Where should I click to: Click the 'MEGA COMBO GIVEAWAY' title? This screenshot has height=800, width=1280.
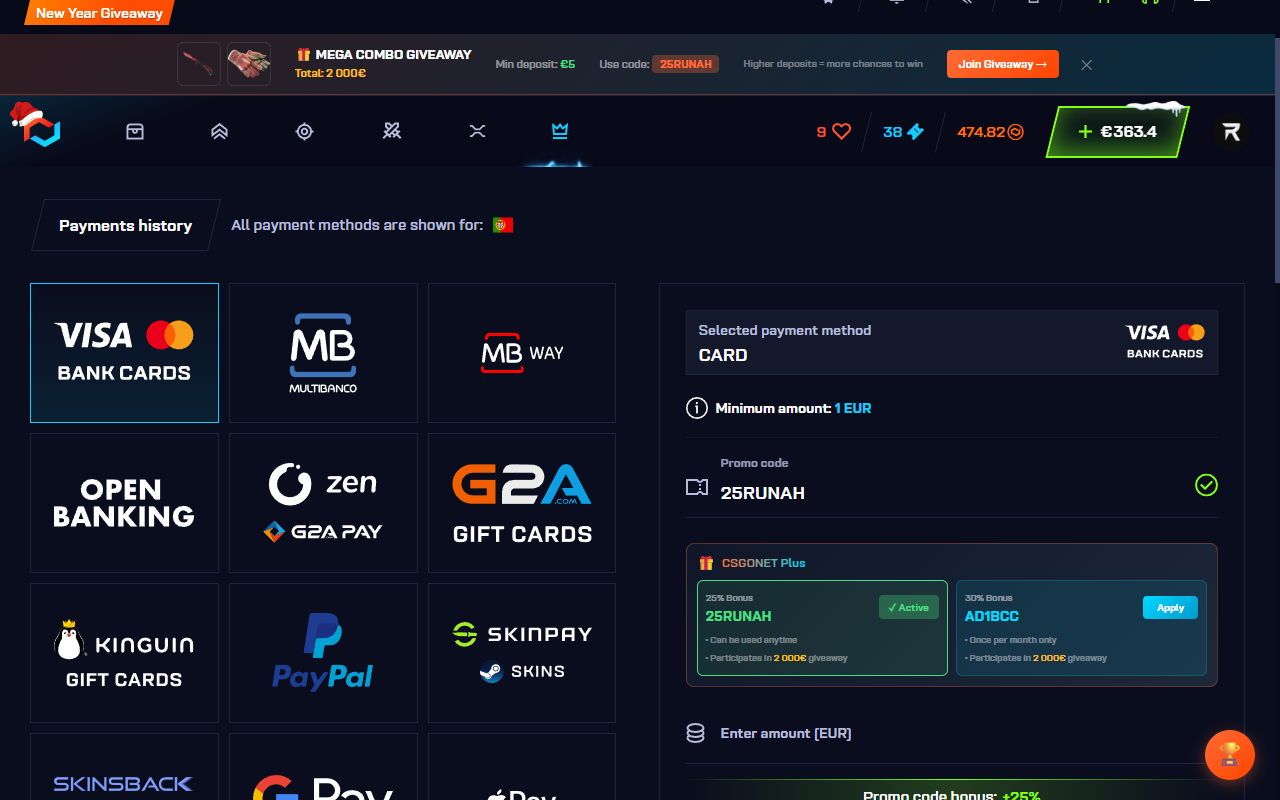(394, 55)
